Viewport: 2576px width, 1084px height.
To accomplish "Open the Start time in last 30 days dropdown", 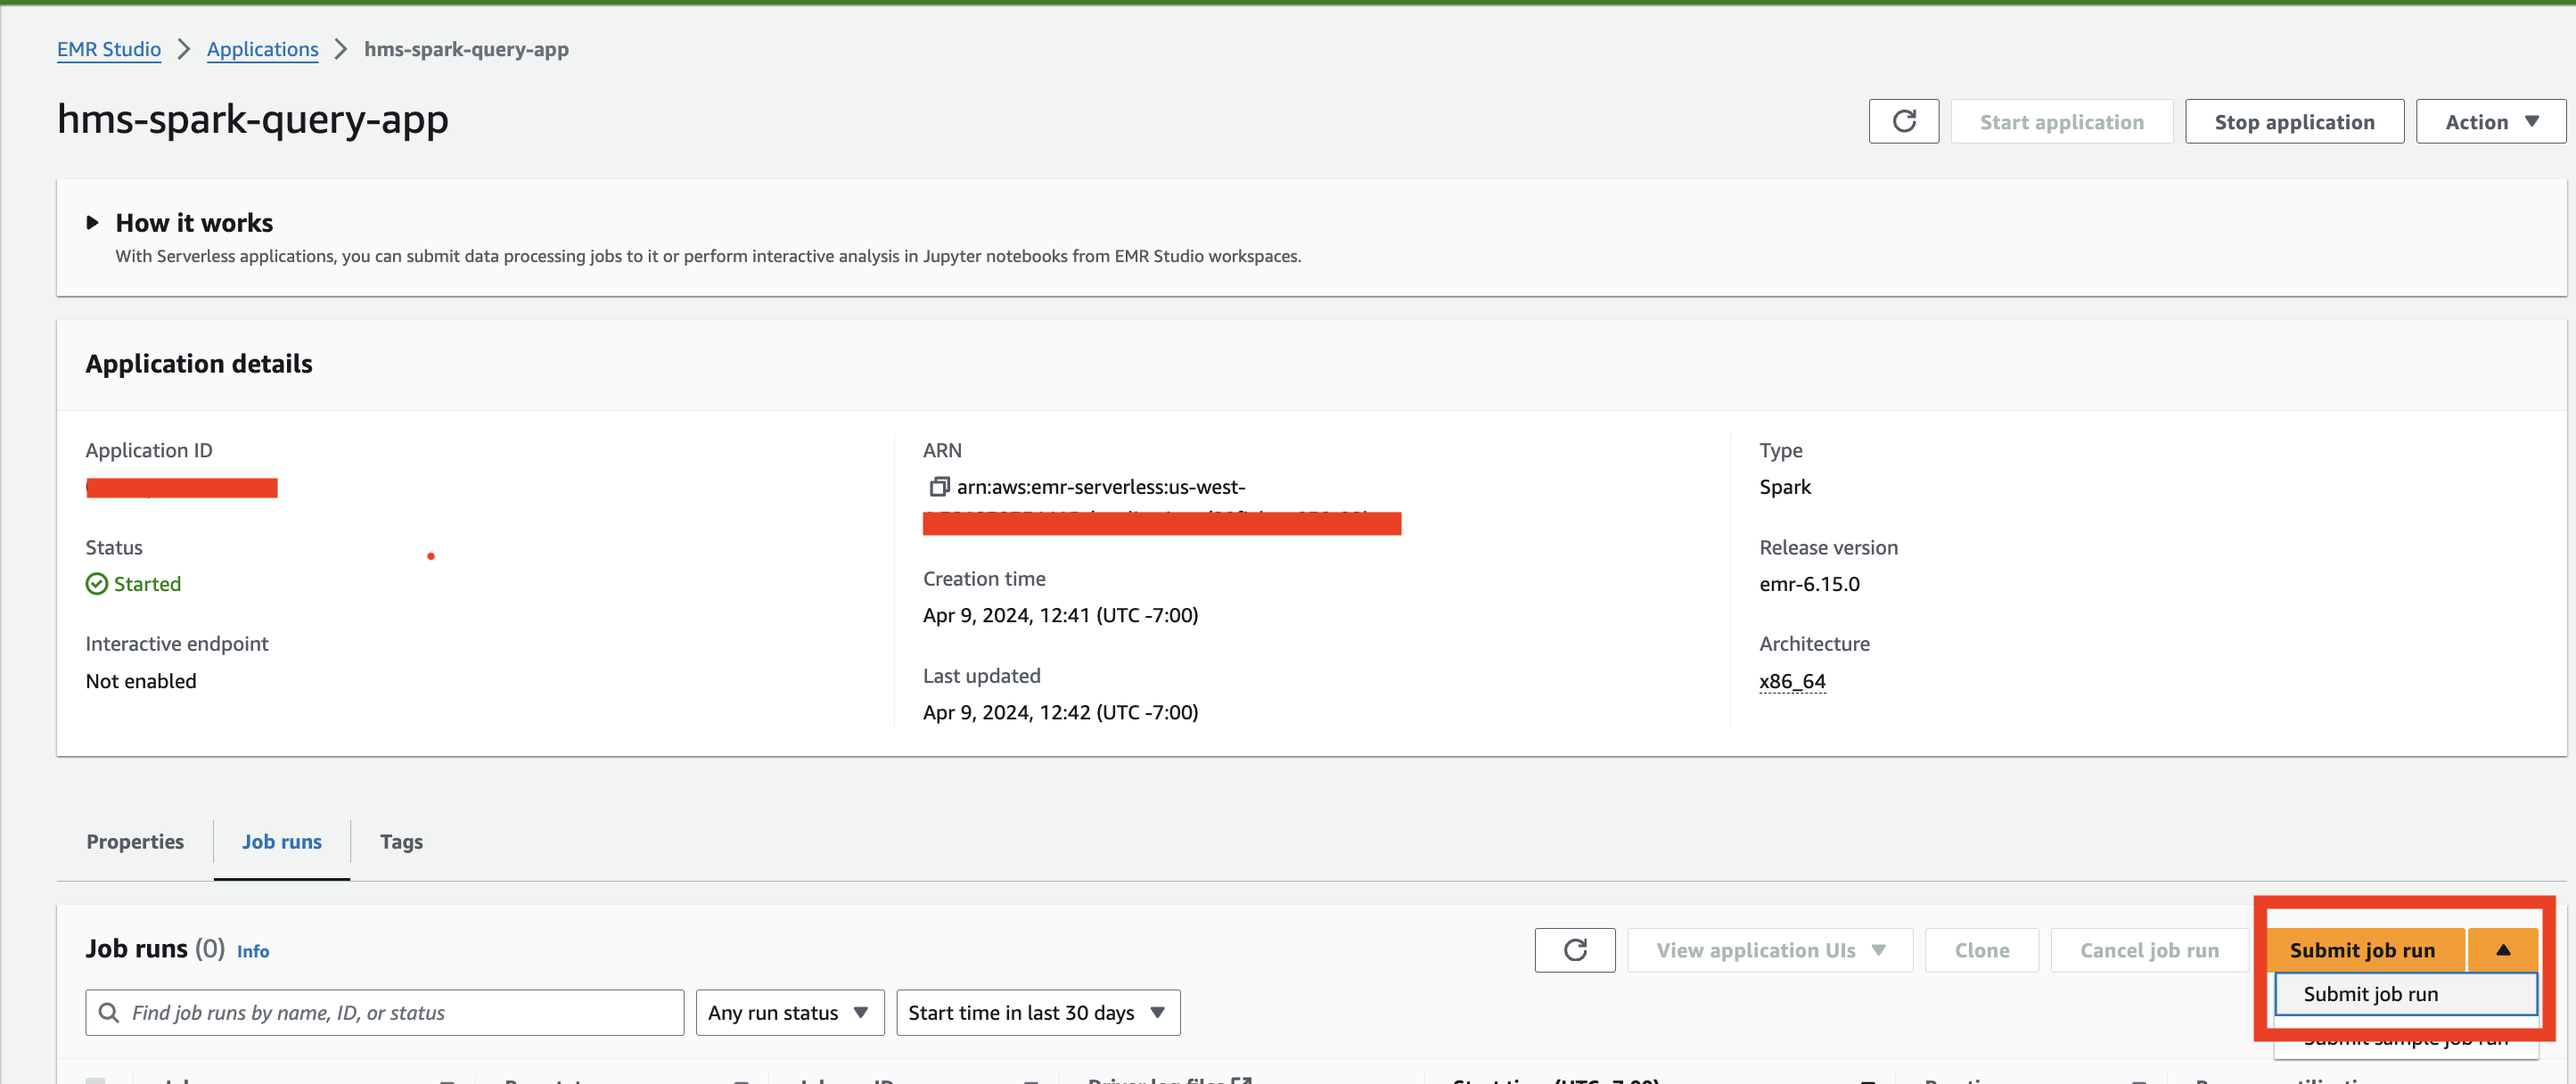I will [1037, 1013].
